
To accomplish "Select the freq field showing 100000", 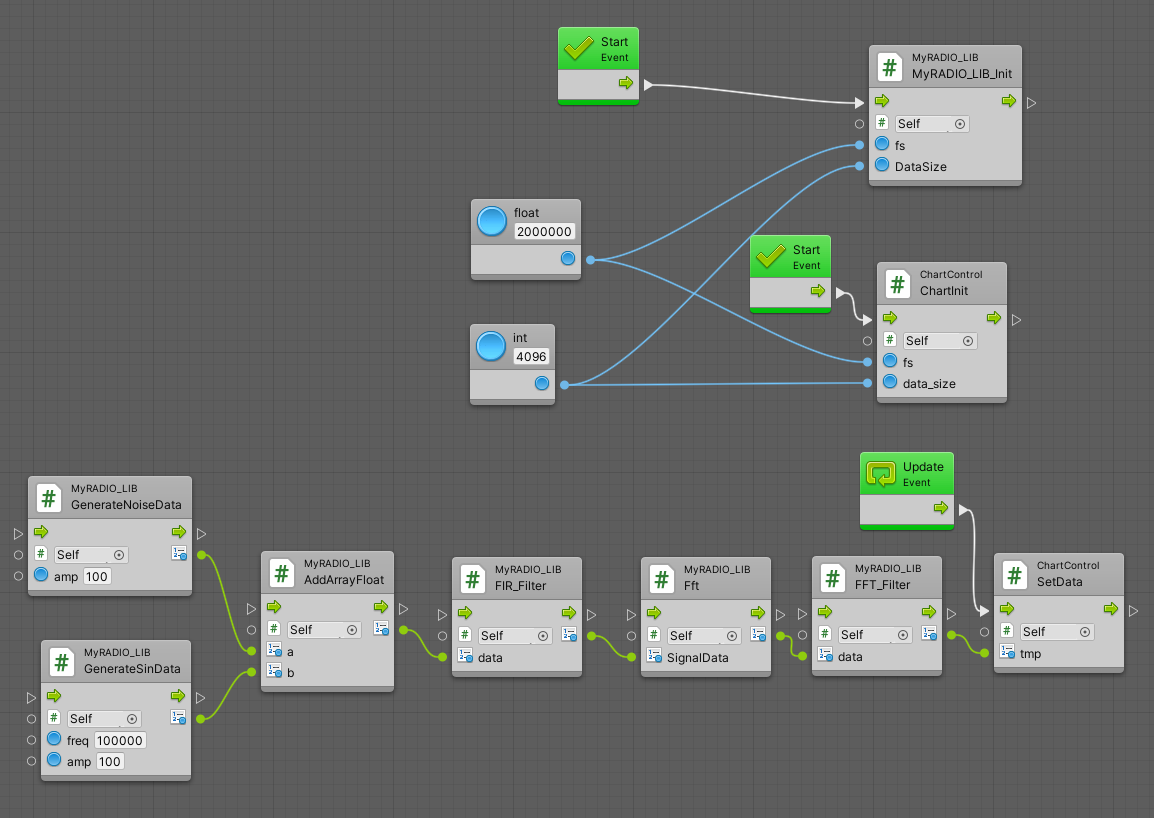I will [x=119, y=740].
